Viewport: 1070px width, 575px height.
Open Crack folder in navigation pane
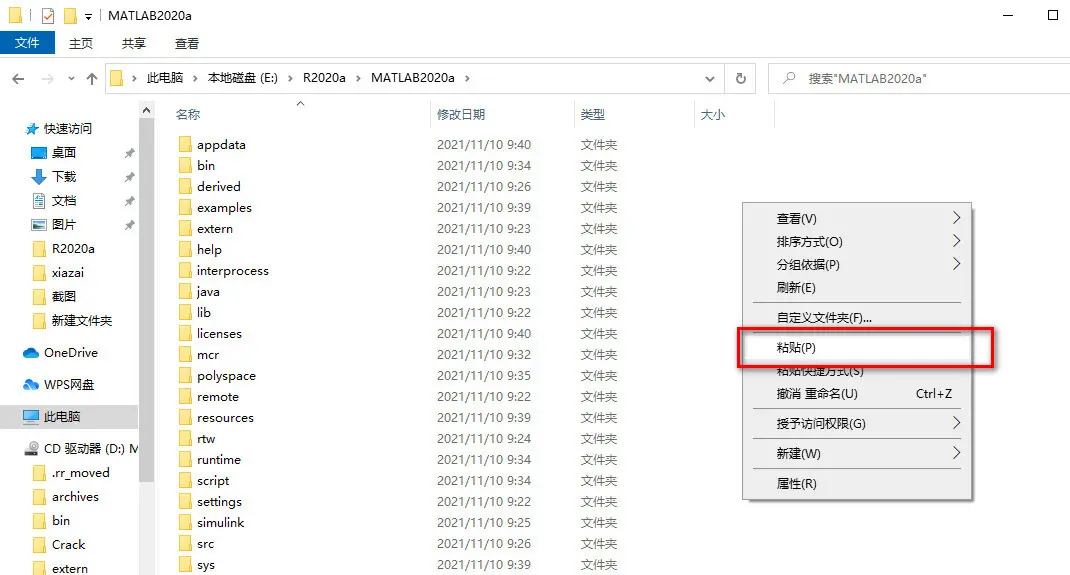tap(68, 545)
